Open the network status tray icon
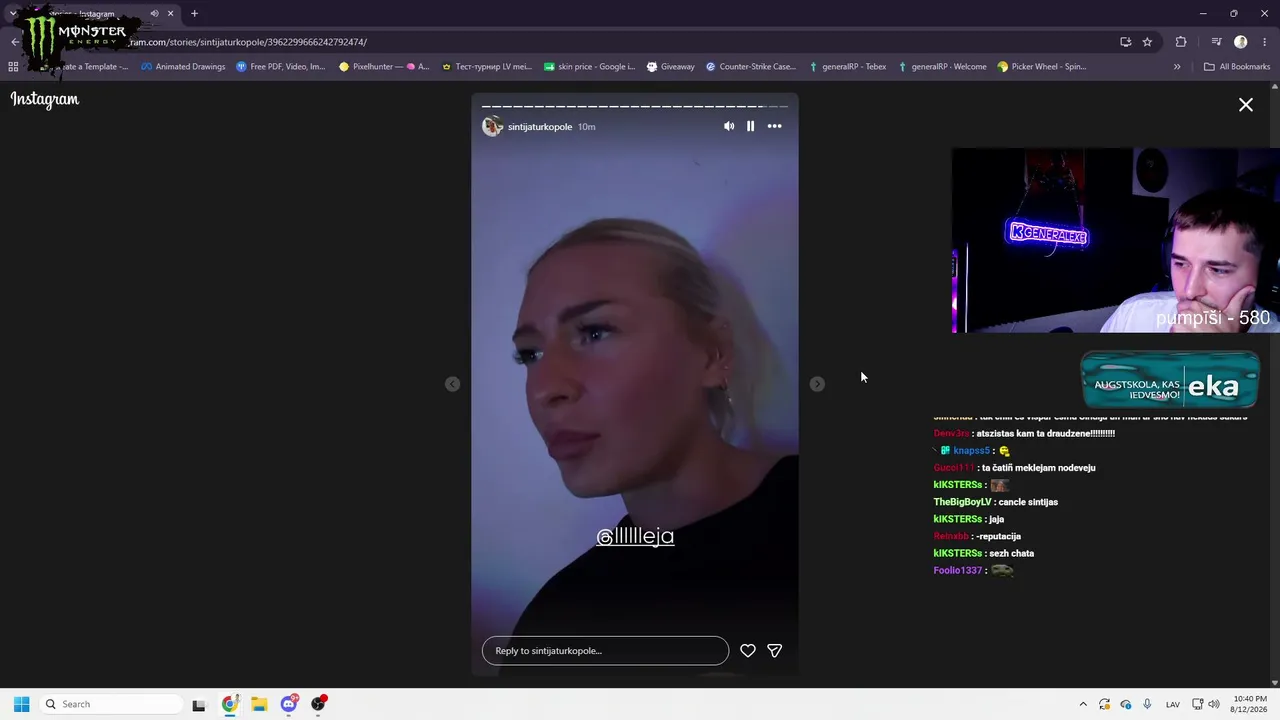 (x=1197, y=704)
